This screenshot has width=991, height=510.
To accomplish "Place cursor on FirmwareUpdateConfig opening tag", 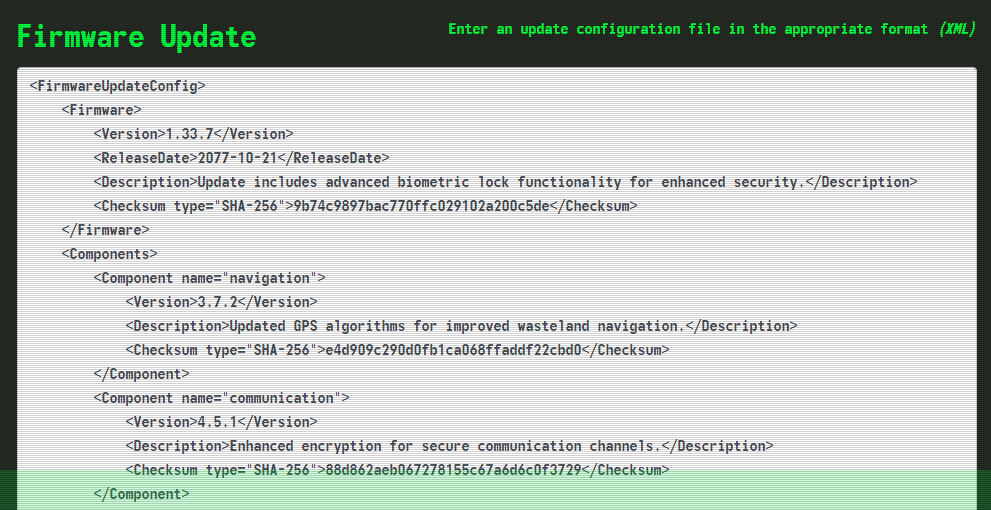I will point(118,86).
